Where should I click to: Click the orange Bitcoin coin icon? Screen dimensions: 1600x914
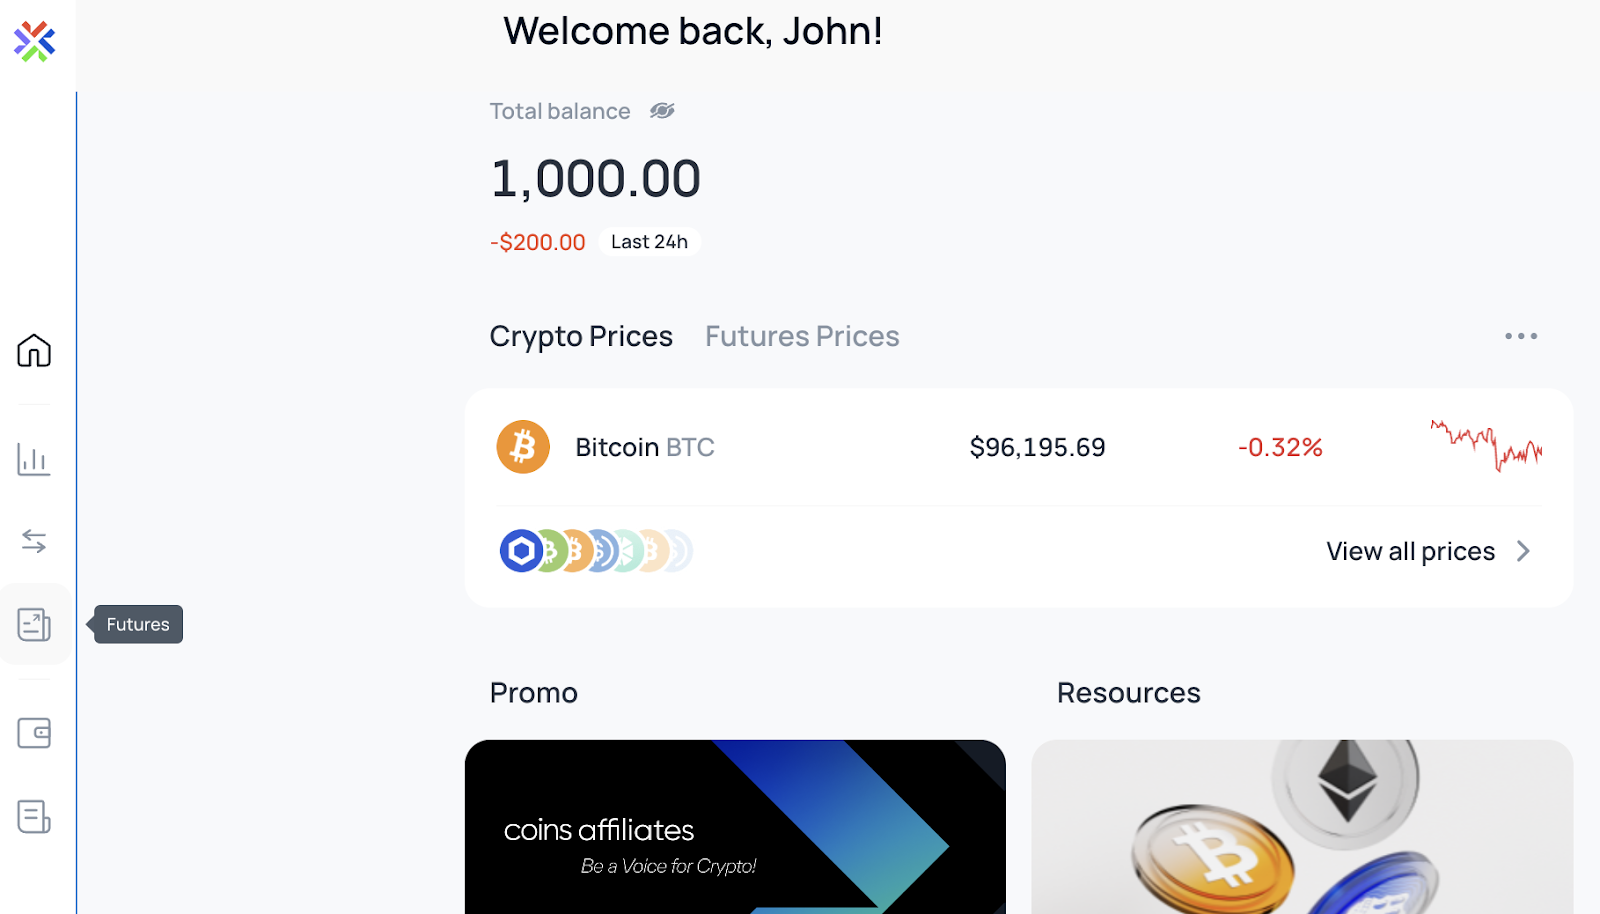pos(523,447)
